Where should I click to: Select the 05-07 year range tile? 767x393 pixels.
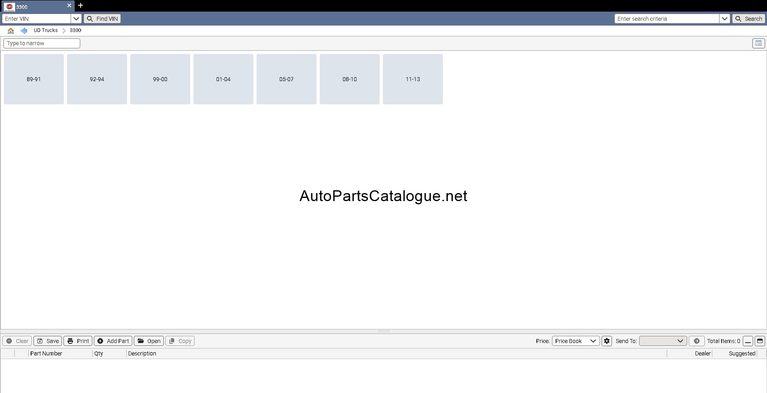(286, 79)
